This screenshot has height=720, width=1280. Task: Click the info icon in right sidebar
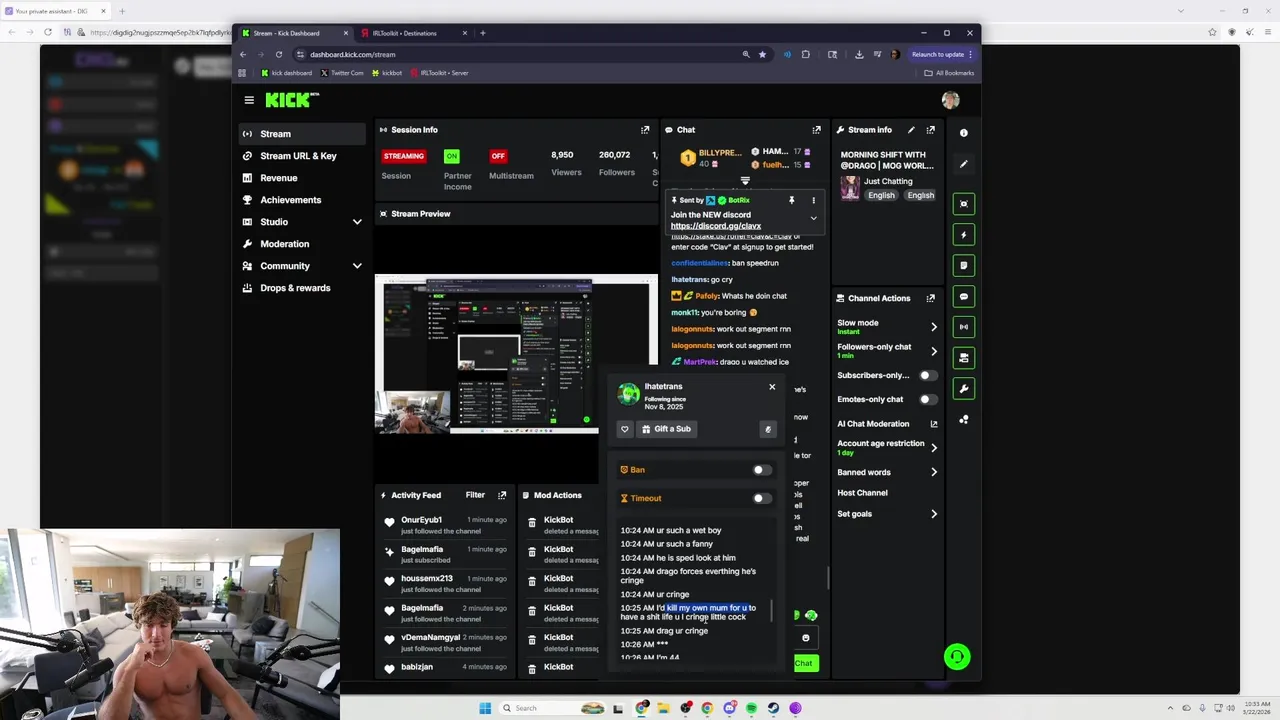(964, 133)
